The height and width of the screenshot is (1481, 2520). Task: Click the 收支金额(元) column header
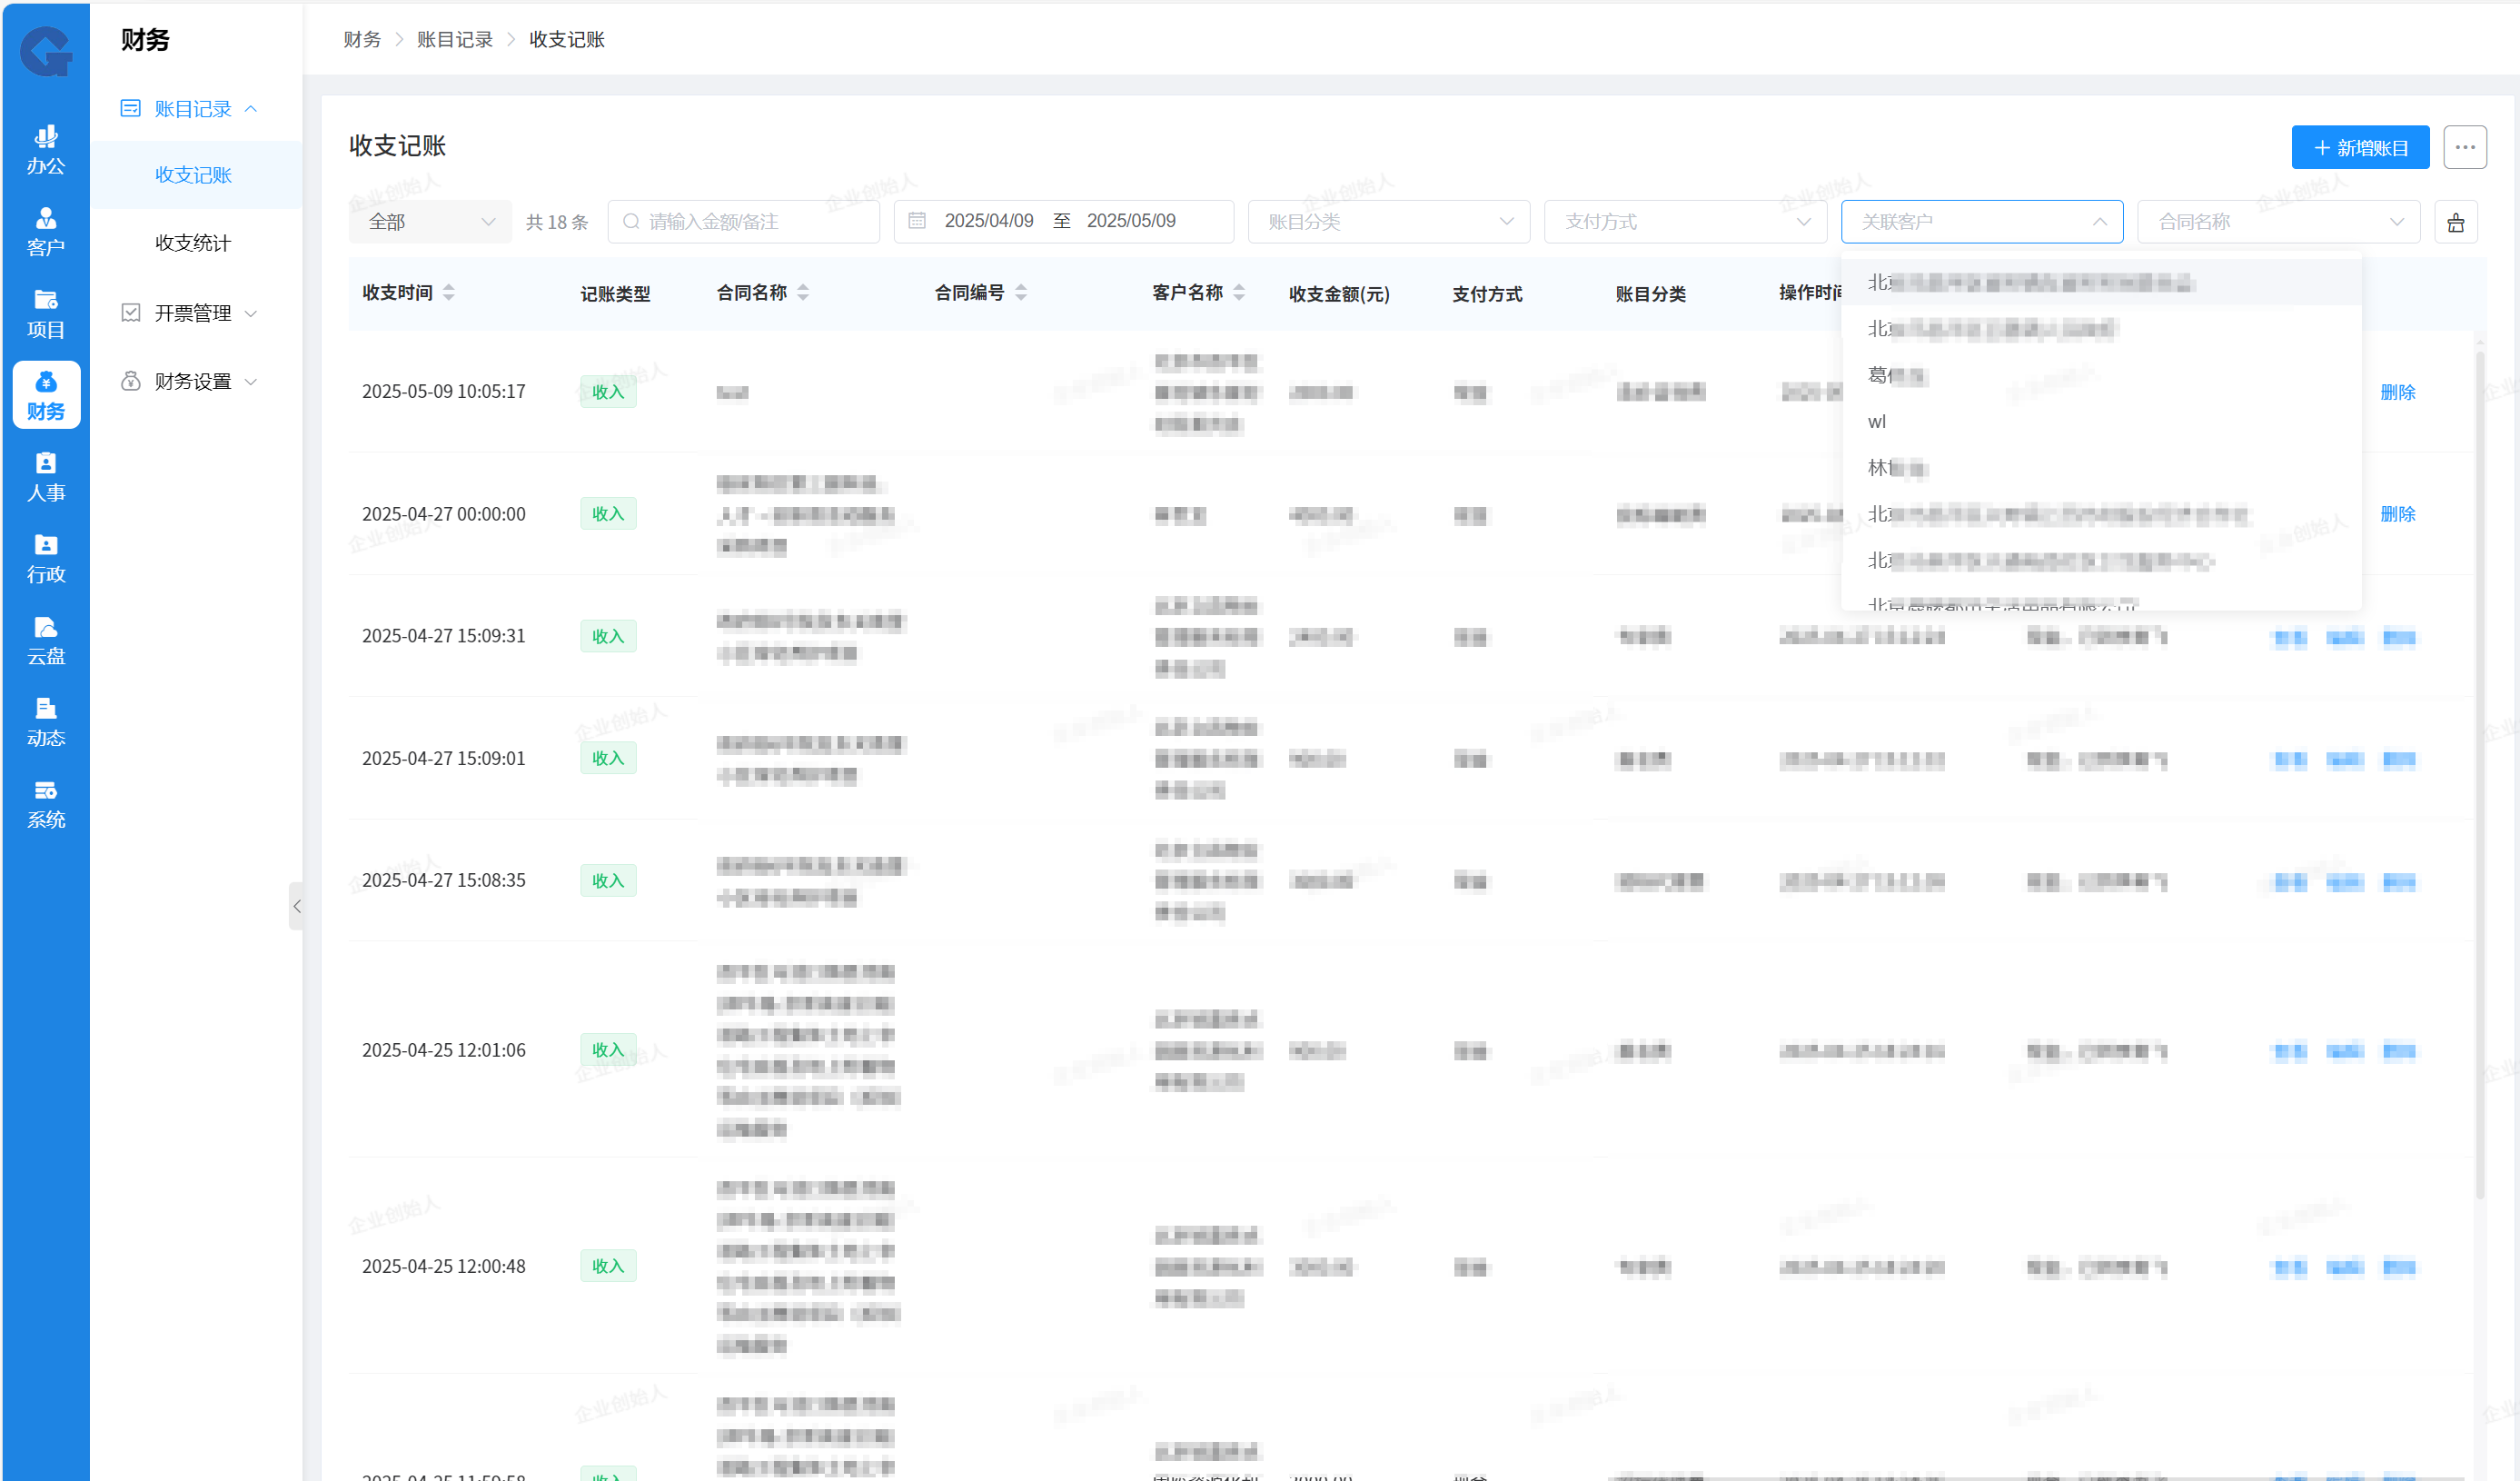tap(1339, 294)
